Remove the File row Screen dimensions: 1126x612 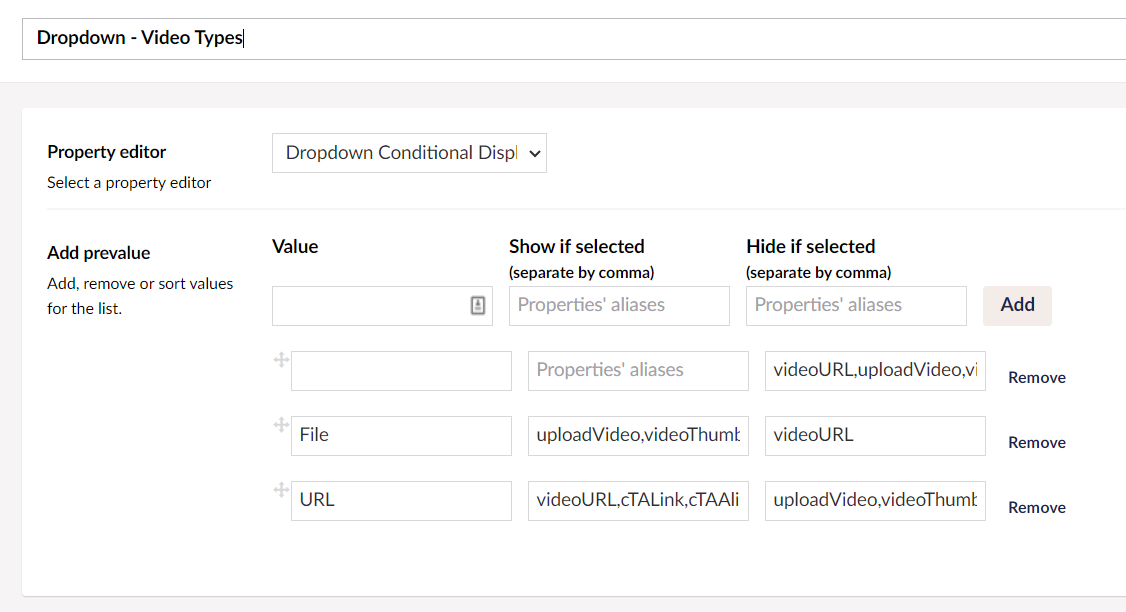coord(1037,443)
